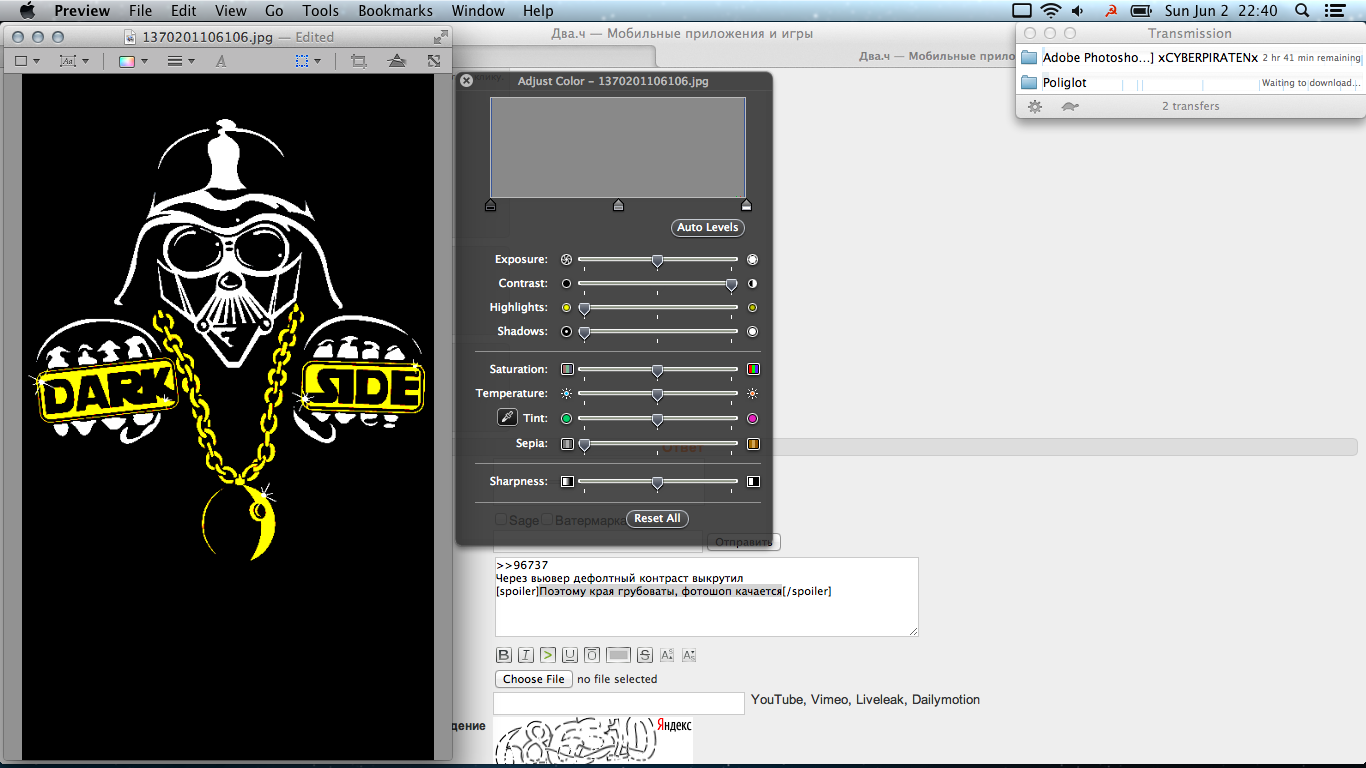Click the Crop icon in Preview toolbar
1366x768 pixels.
[358, 61]
